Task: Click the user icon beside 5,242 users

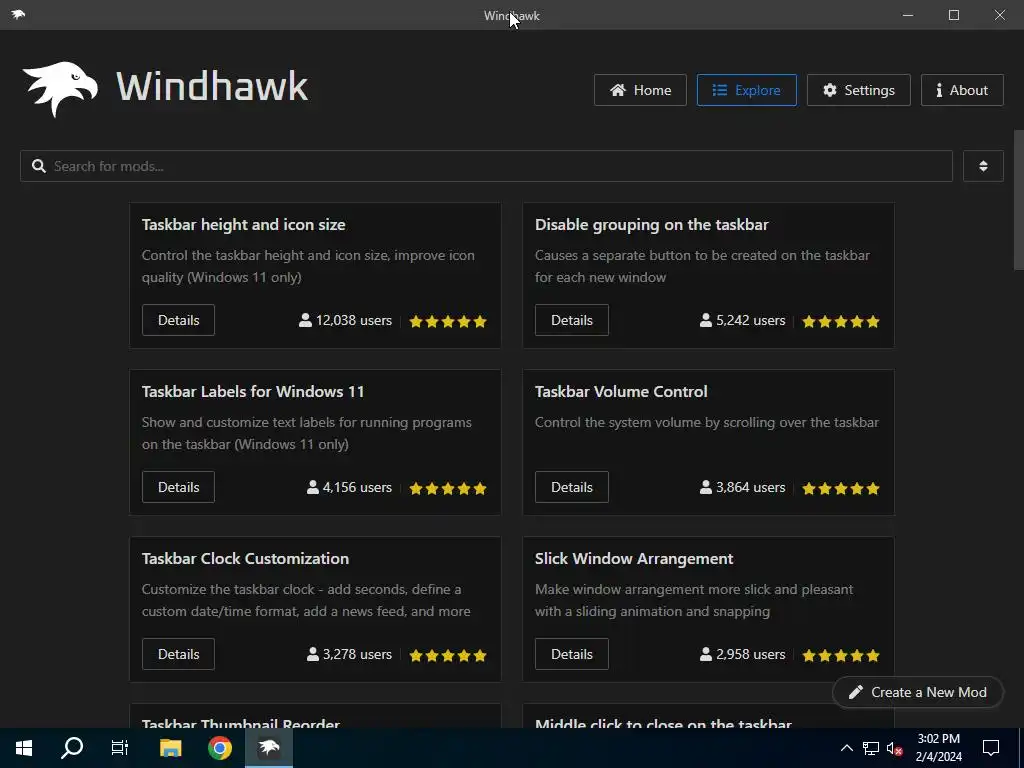Action: click(x=705, y=320)
